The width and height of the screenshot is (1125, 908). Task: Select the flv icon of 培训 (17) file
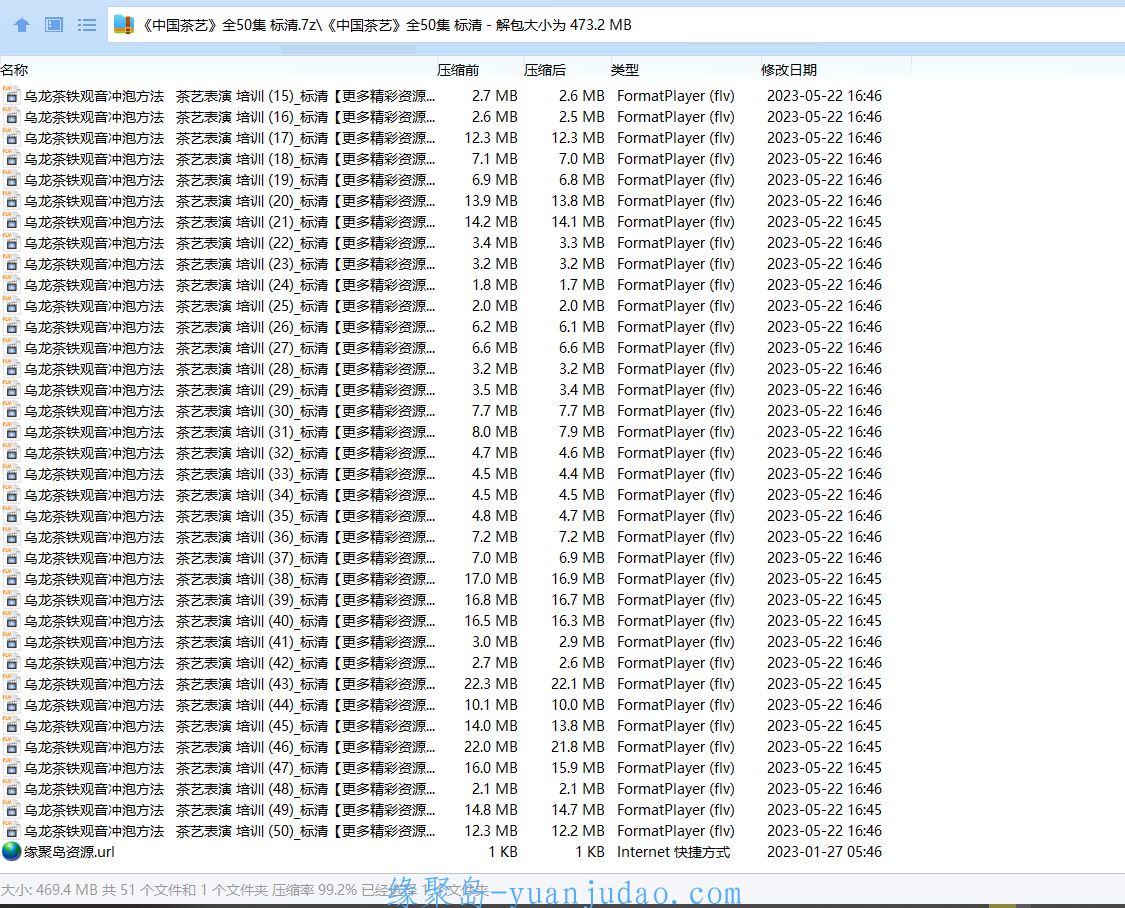[11, 138]
